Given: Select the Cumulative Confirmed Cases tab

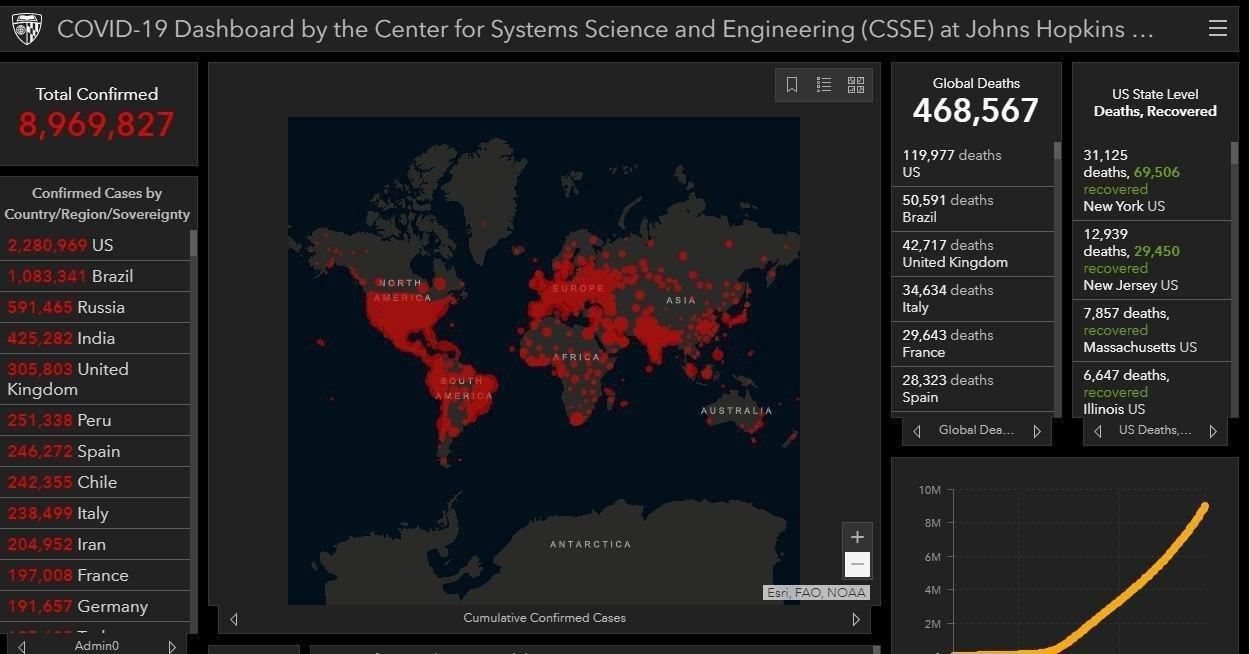Looking at the screenshot, I should pos(544,618).
